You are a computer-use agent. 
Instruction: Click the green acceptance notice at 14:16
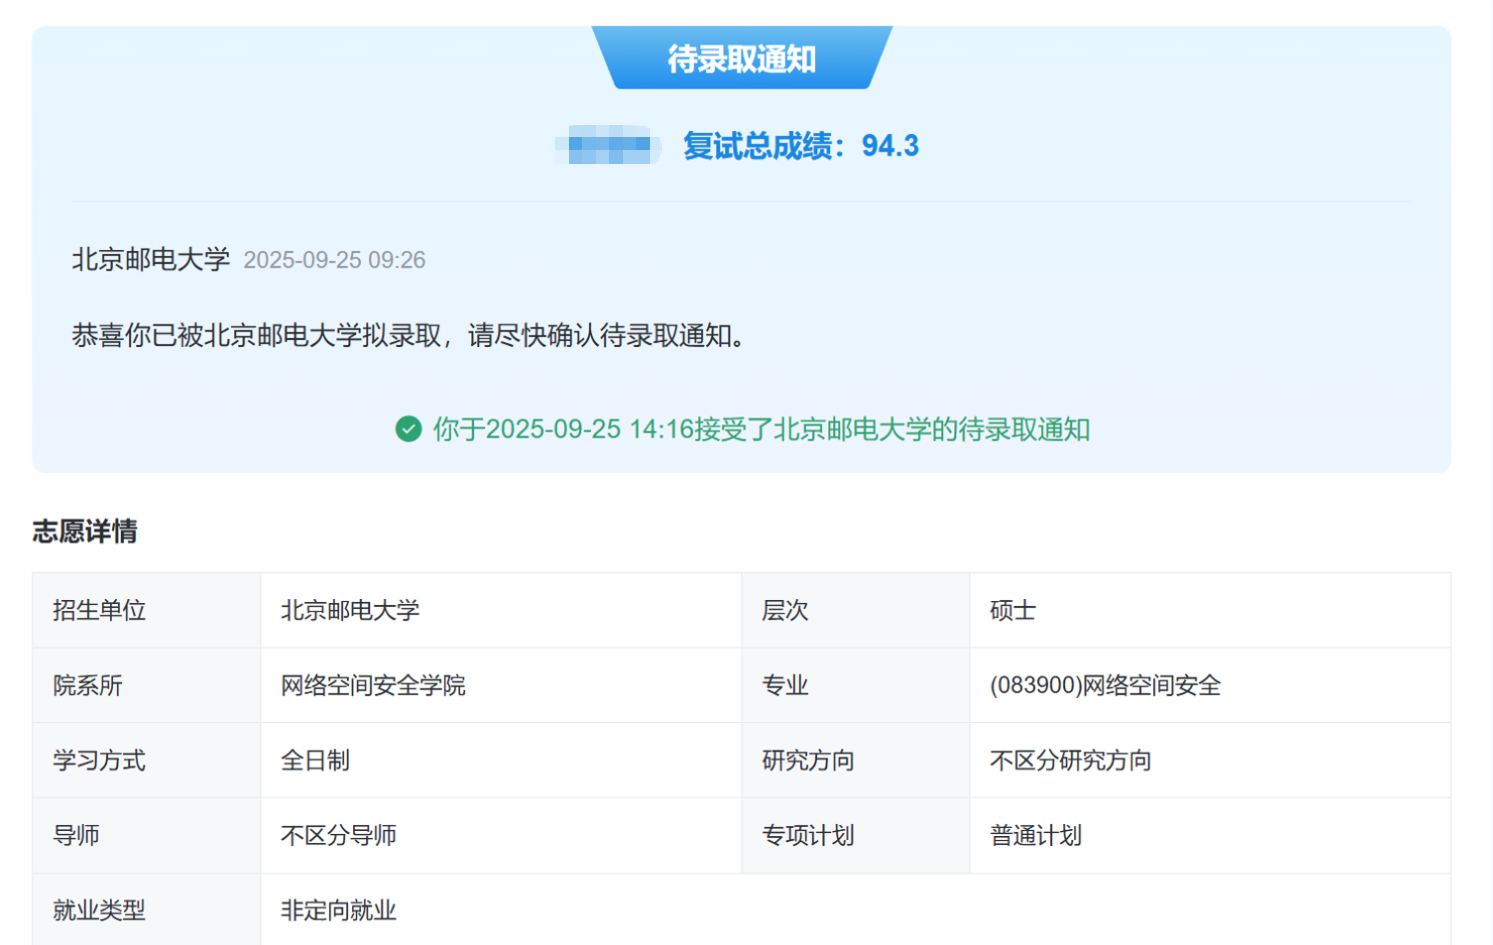761,429
